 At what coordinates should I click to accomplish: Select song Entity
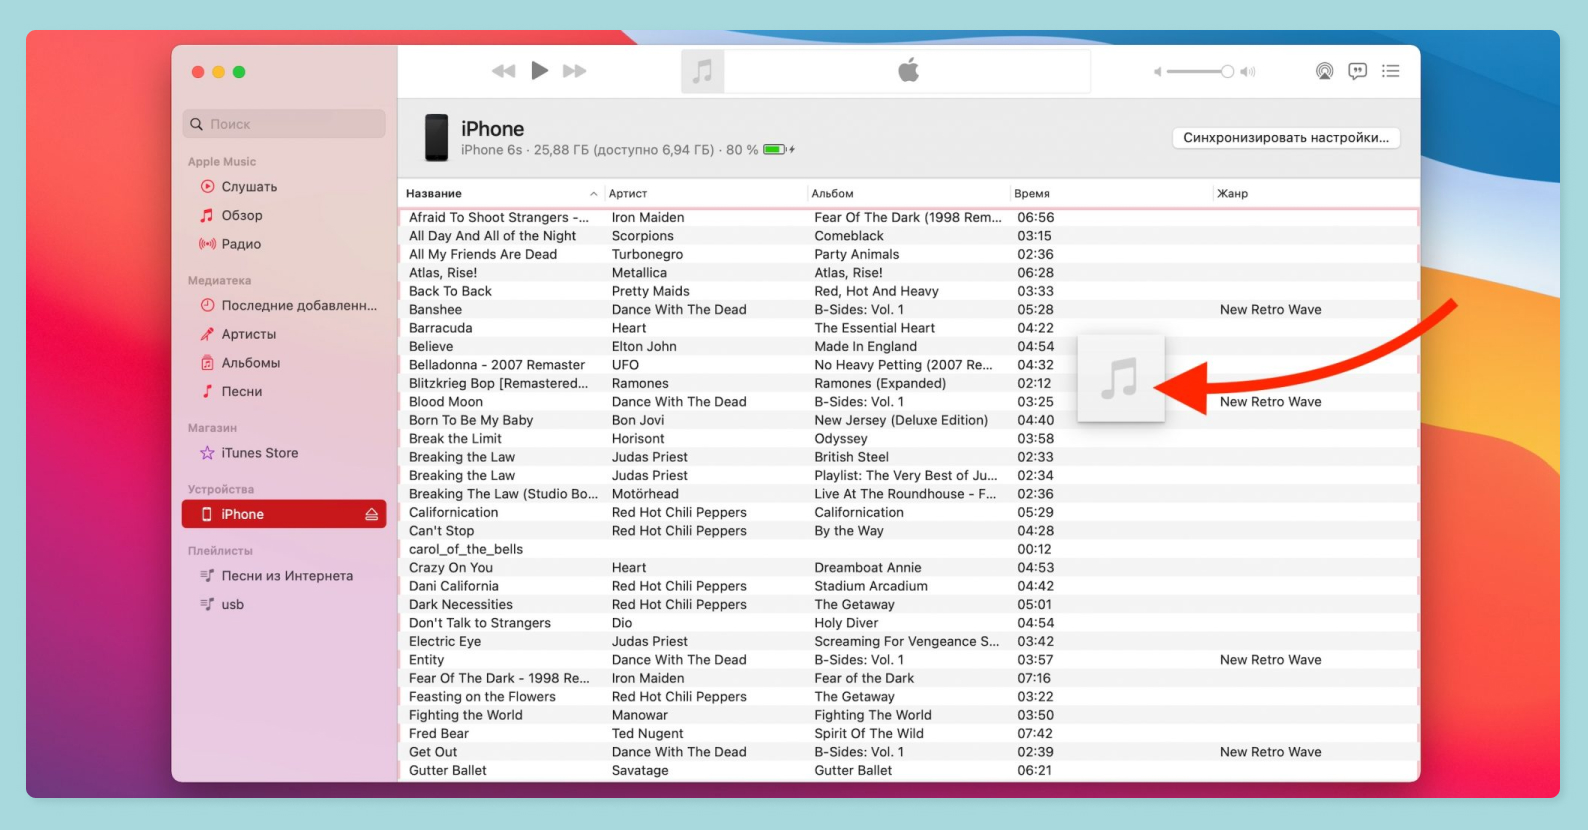[x=426, y=660]
